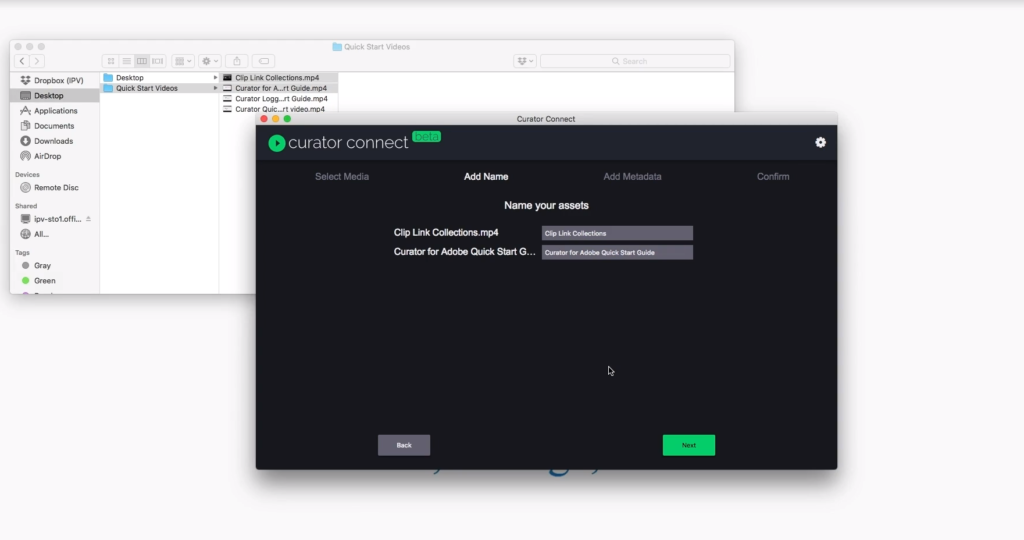
Task: Select Curator Logg...rt Guide.mp4 in Finder
Action: tap(279, 99)
